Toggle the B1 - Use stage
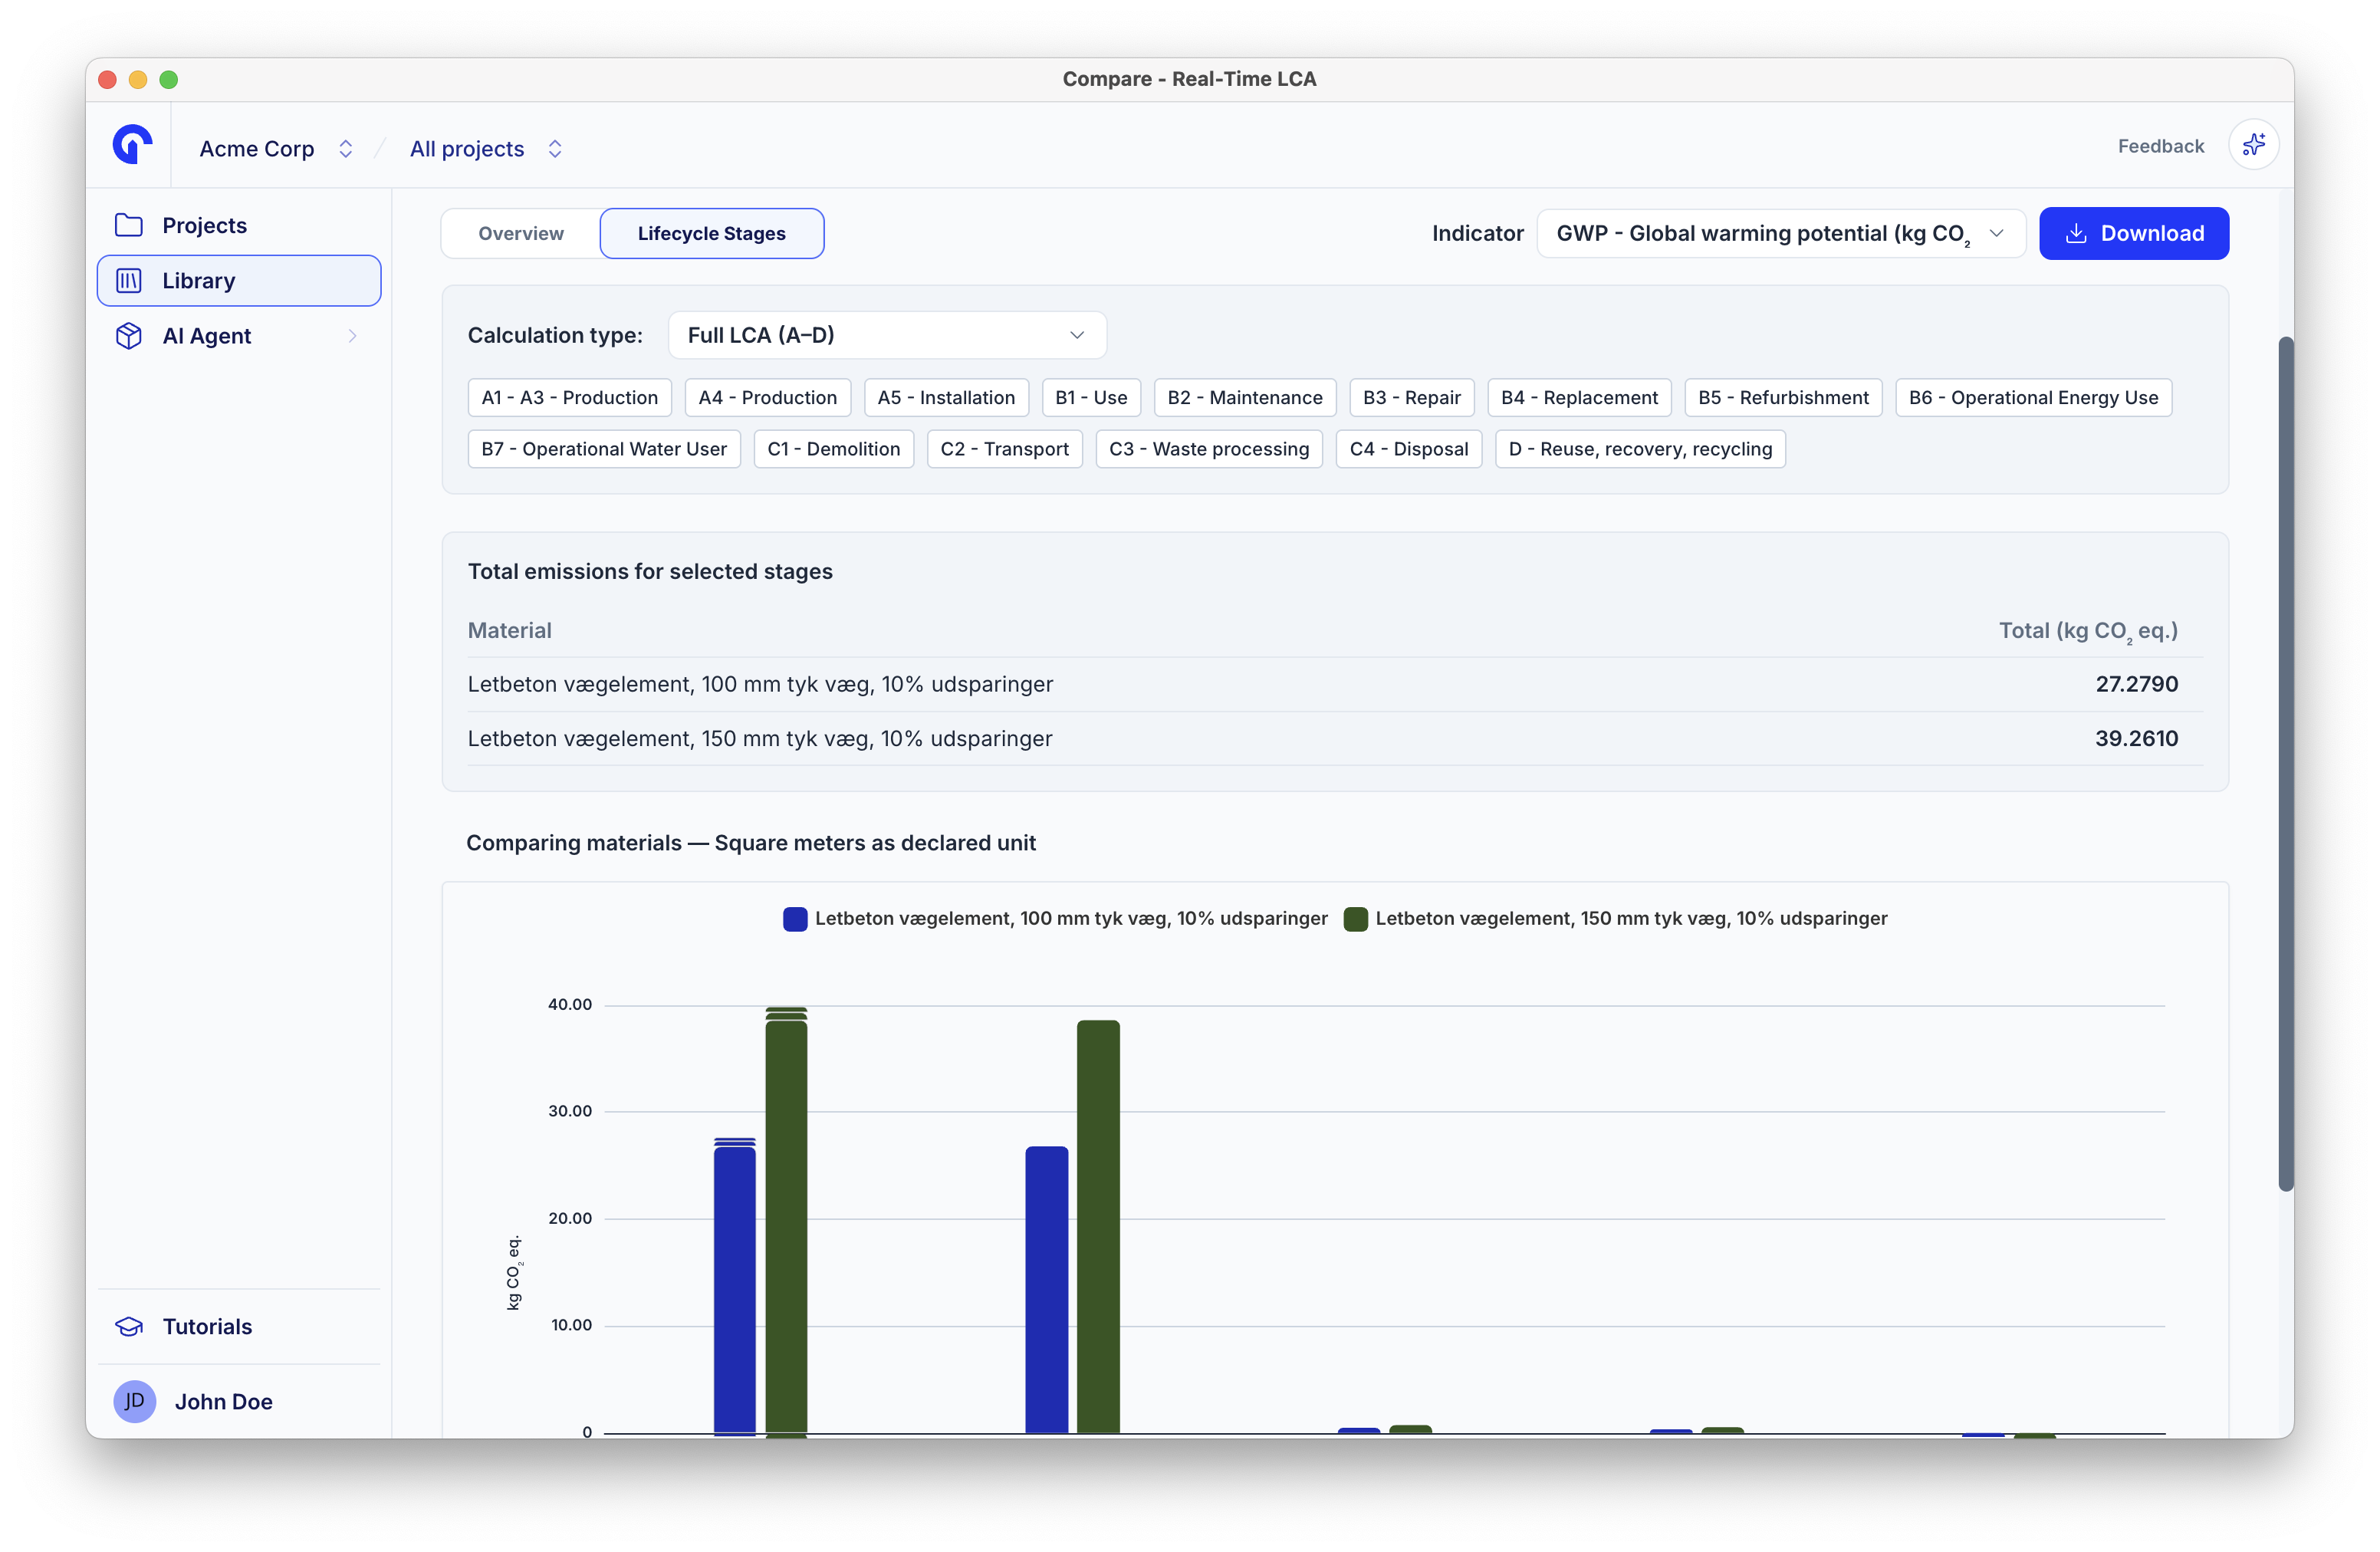2380x1552 pixels. pyautogui.click(x=1091, y=397)
